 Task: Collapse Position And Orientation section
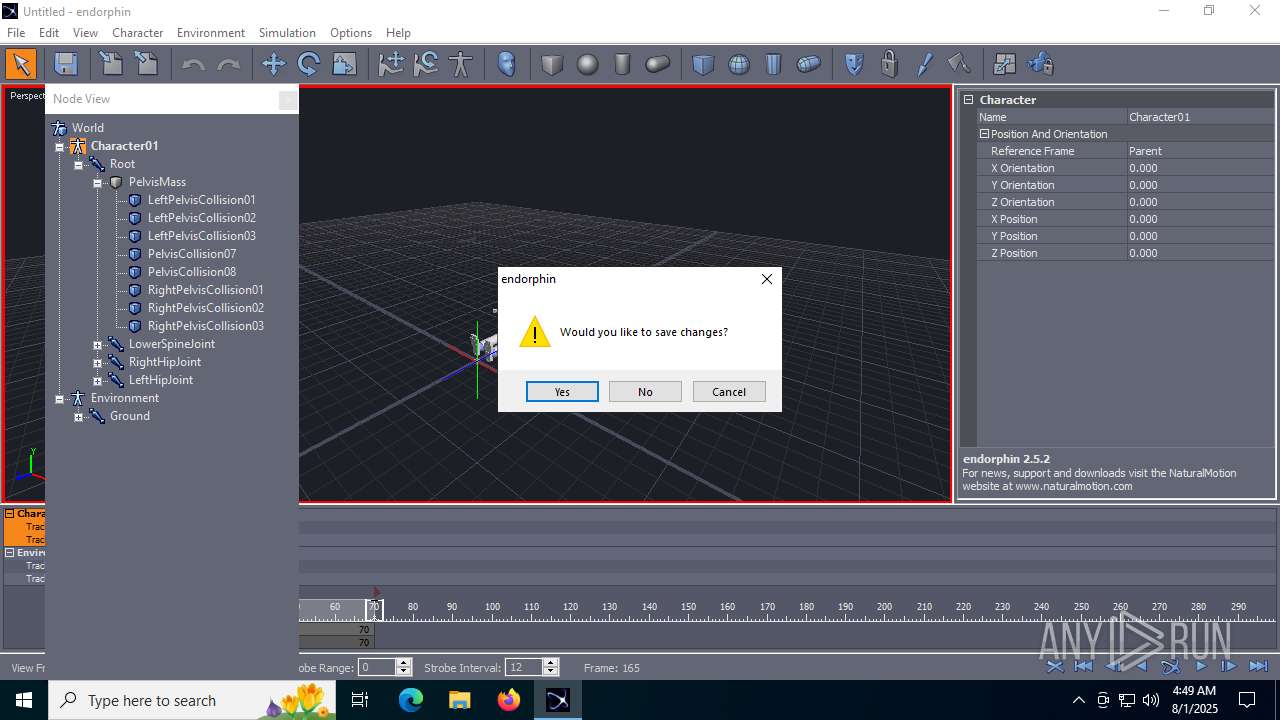pos(984,134)
